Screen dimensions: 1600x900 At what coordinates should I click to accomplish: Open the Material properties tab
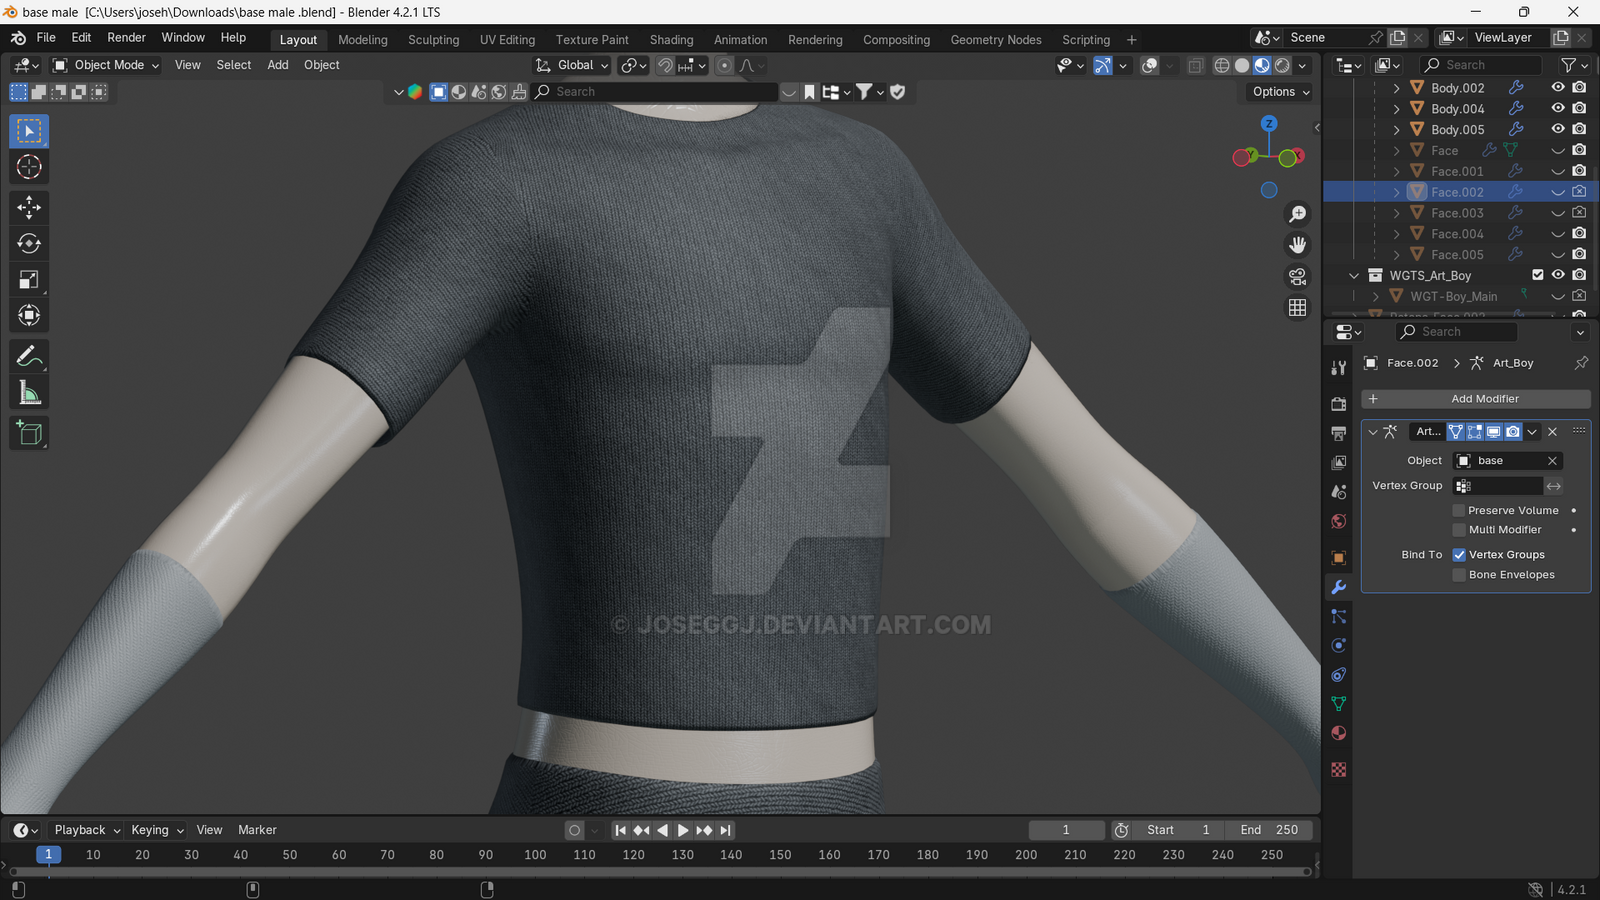[1338, 733]
